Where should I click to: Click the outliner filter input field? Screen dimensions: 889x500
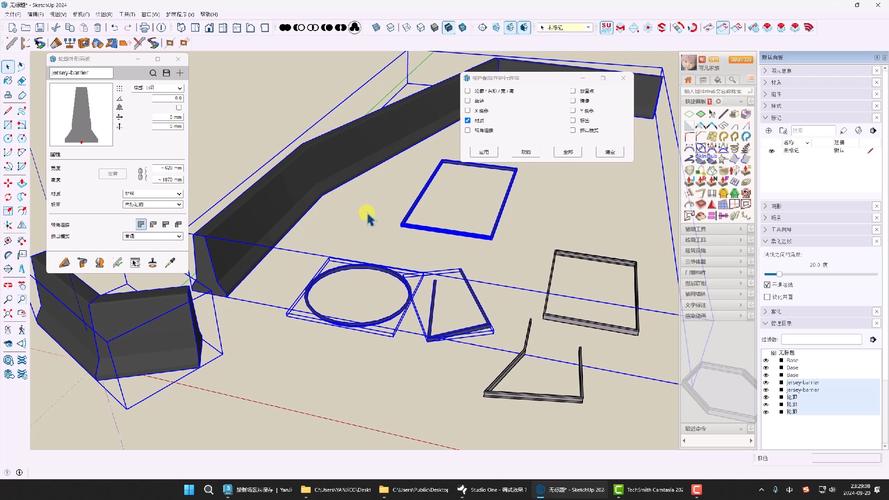click(822, 339)
